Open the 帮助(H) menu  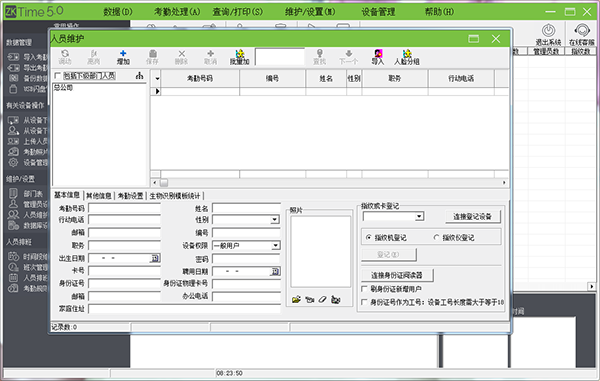pyautogui.click(x=439, y=12)
